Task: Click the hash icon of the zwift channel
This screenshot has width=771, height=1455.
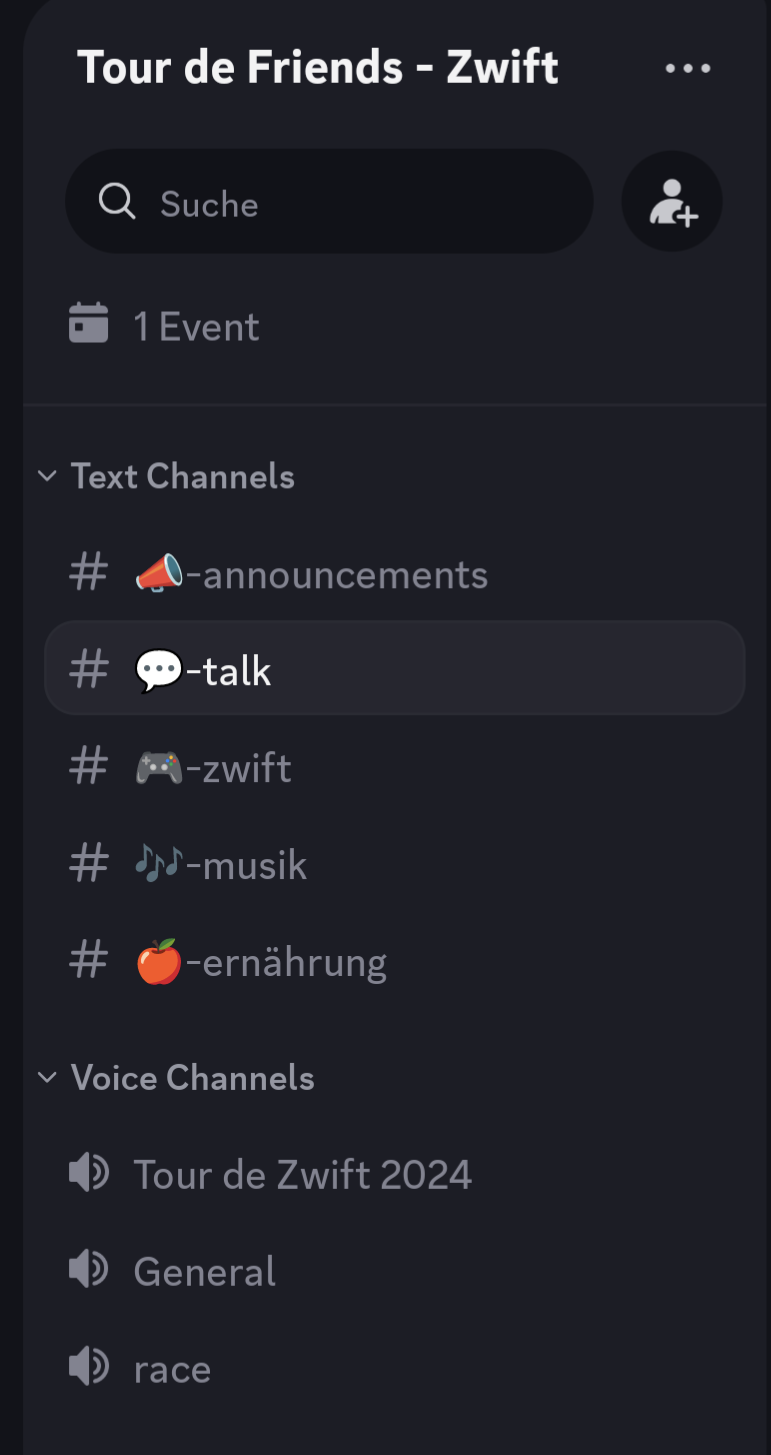Action: pos(89,768)
